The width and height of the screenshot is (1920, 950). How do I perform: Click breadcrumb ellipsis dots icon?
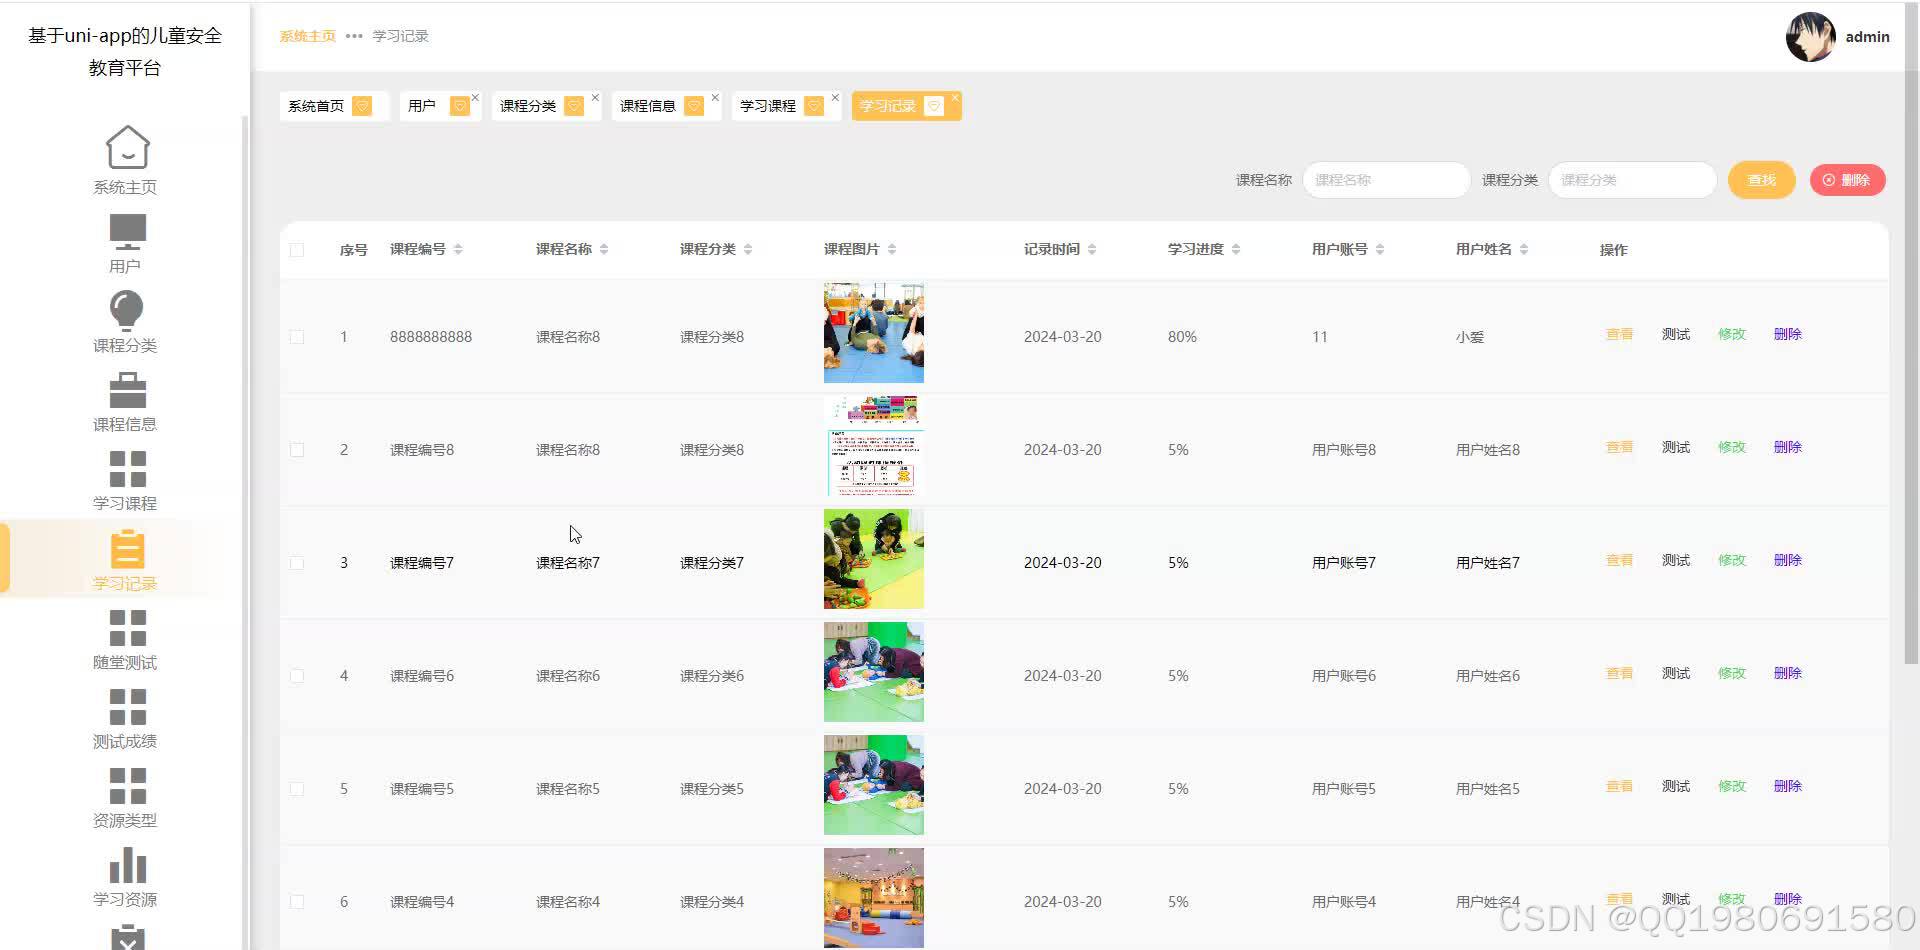click(354, 36)
